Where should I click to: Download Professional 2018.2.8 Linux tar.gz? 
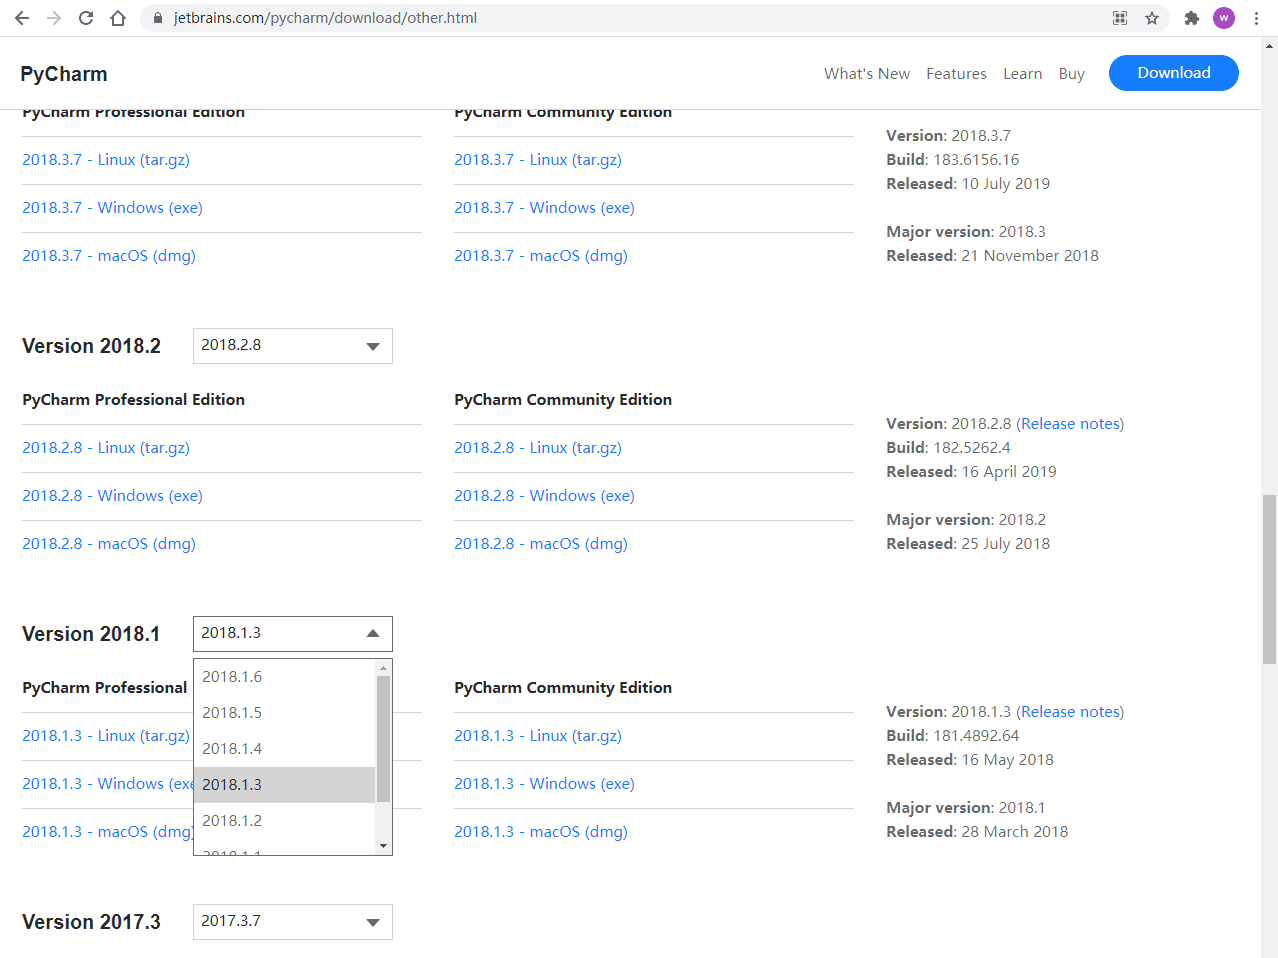(x=106, y=448)
